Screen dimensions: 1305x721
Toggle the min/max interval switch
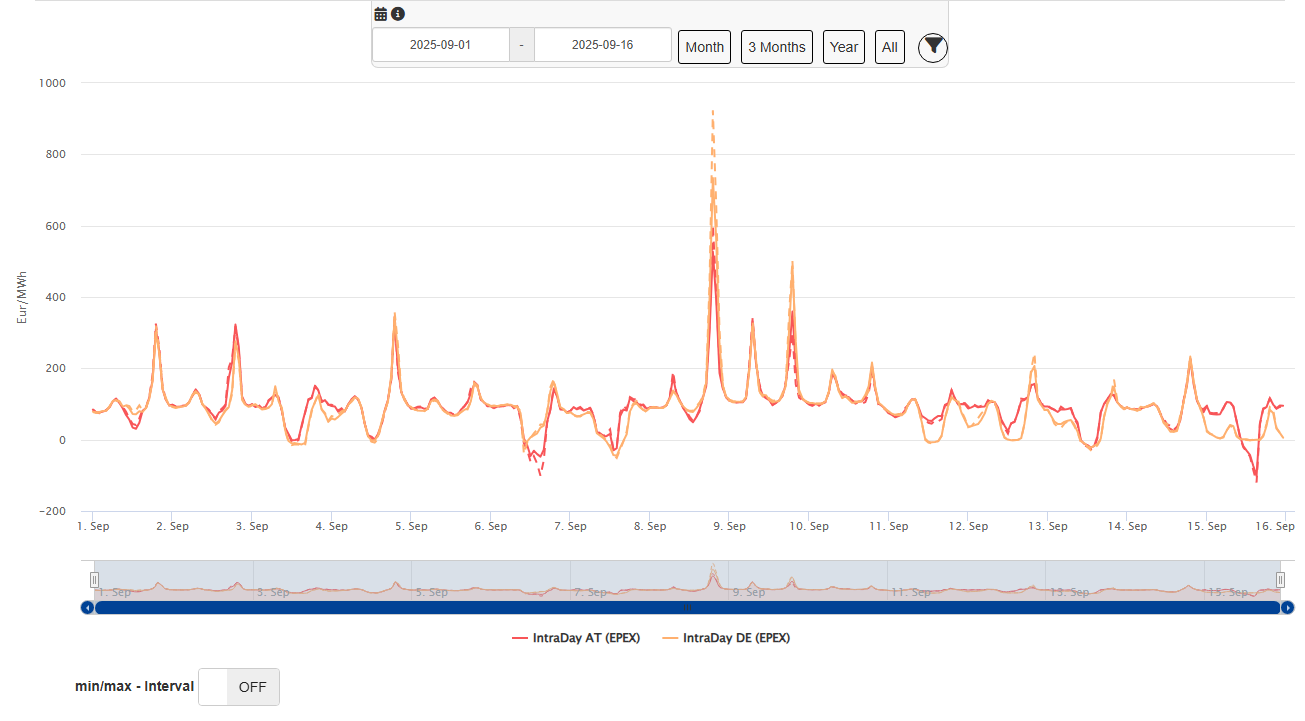[x=239, y=687]
